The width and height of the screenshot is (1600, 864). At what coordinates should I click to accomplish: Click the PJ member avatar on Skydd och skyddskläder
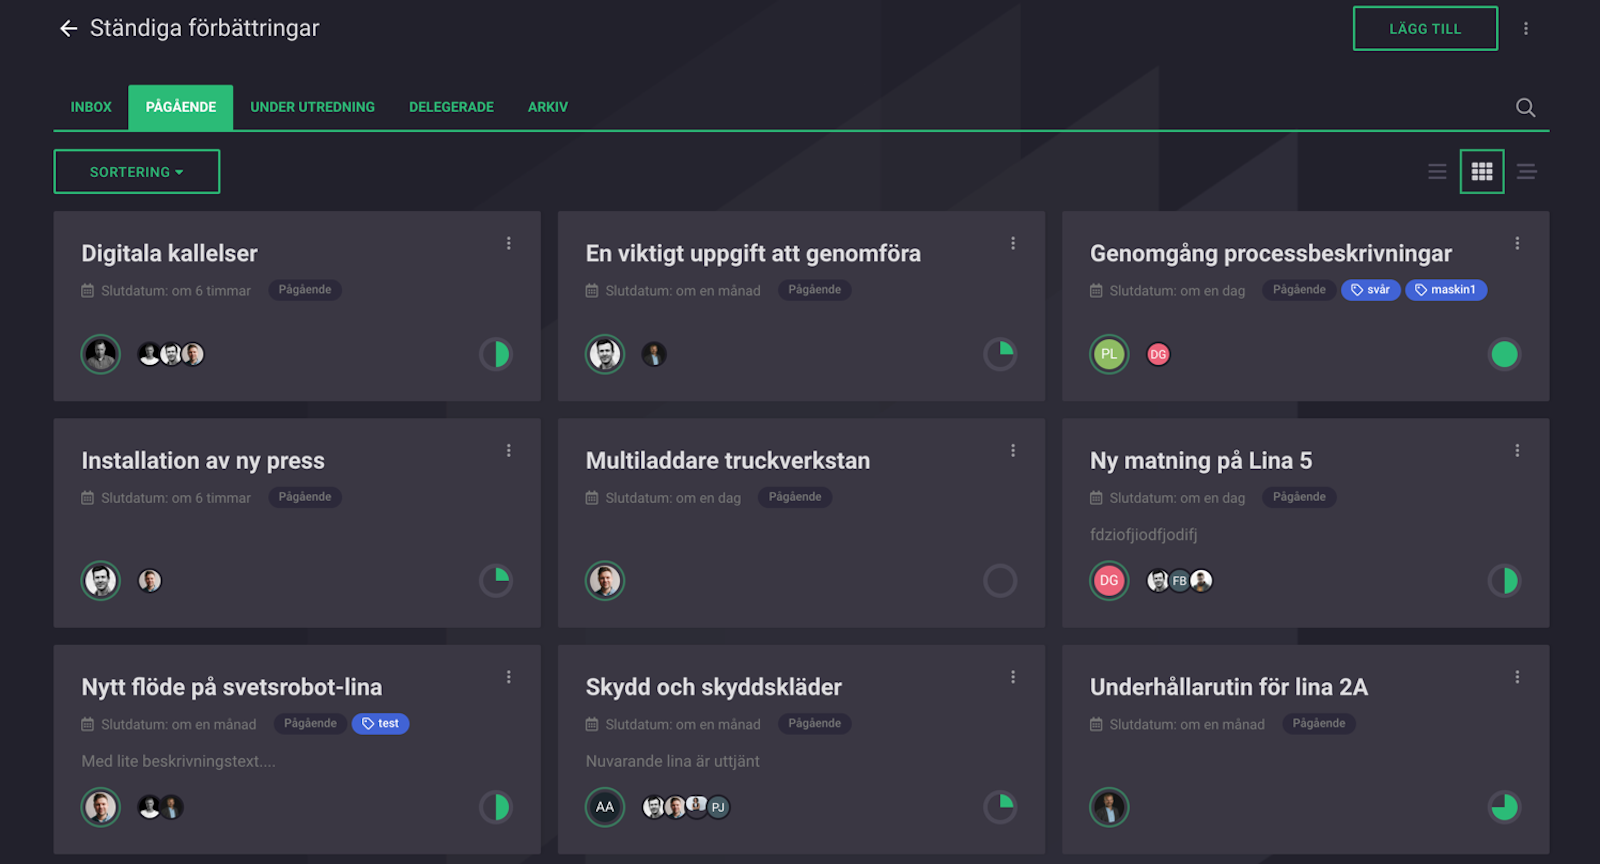(718, 807)
